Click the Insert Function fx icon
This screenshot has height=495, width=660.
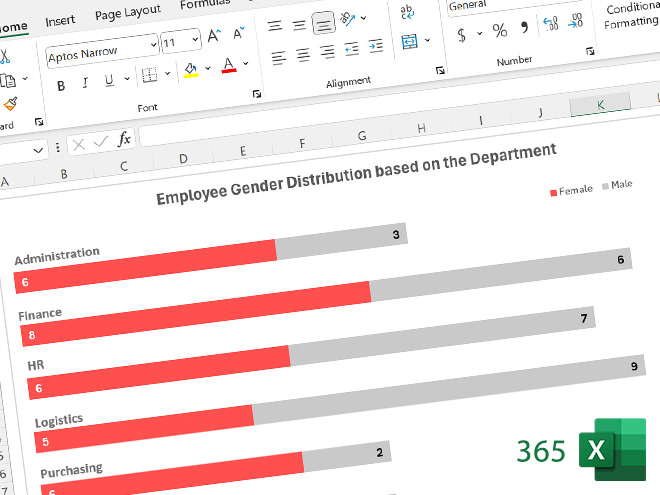click(124, 140)
